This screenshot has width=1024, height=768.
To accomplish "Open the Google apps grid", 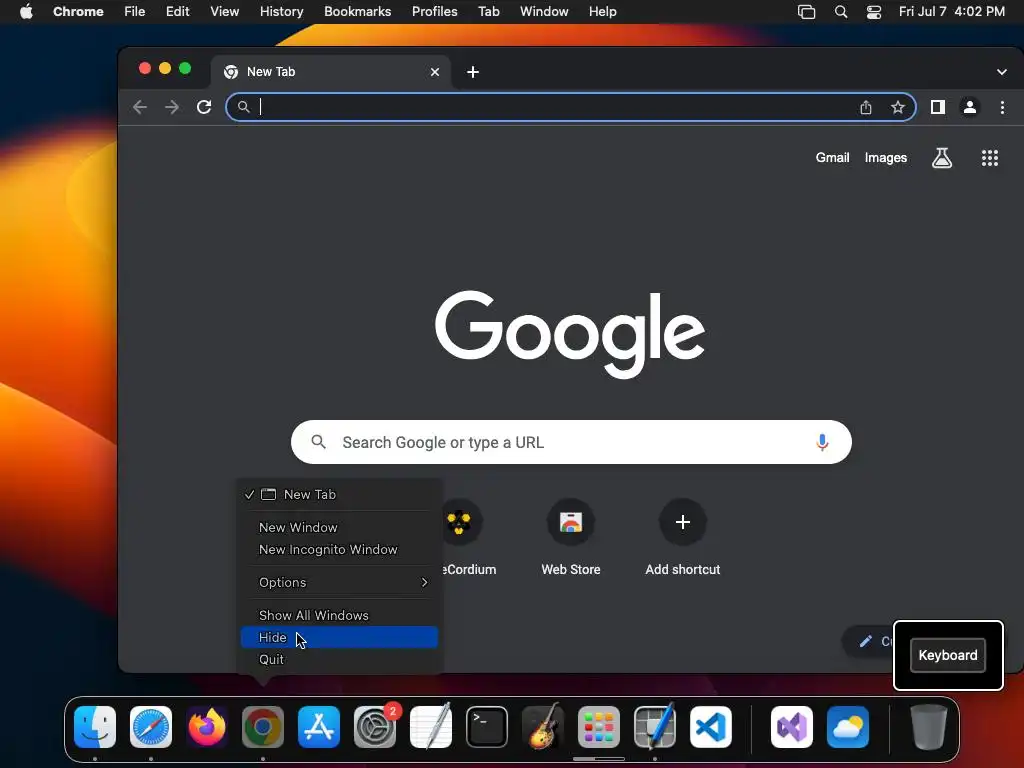I will pyautogui.click(x=989, y=157).
